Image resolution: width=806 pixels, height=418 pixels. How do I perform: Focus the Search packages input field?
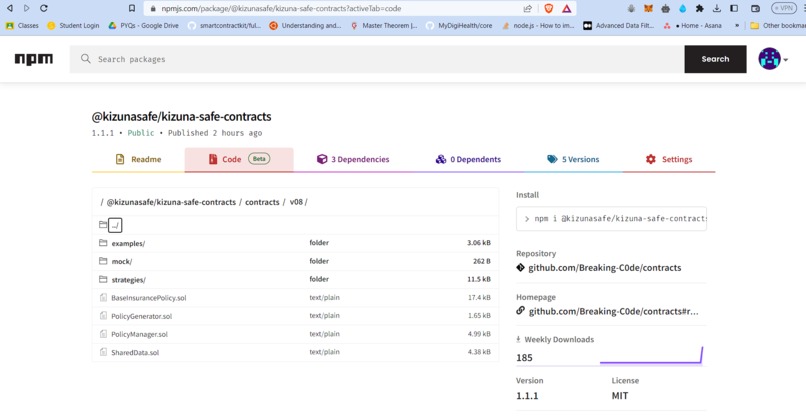coord(377,59)
